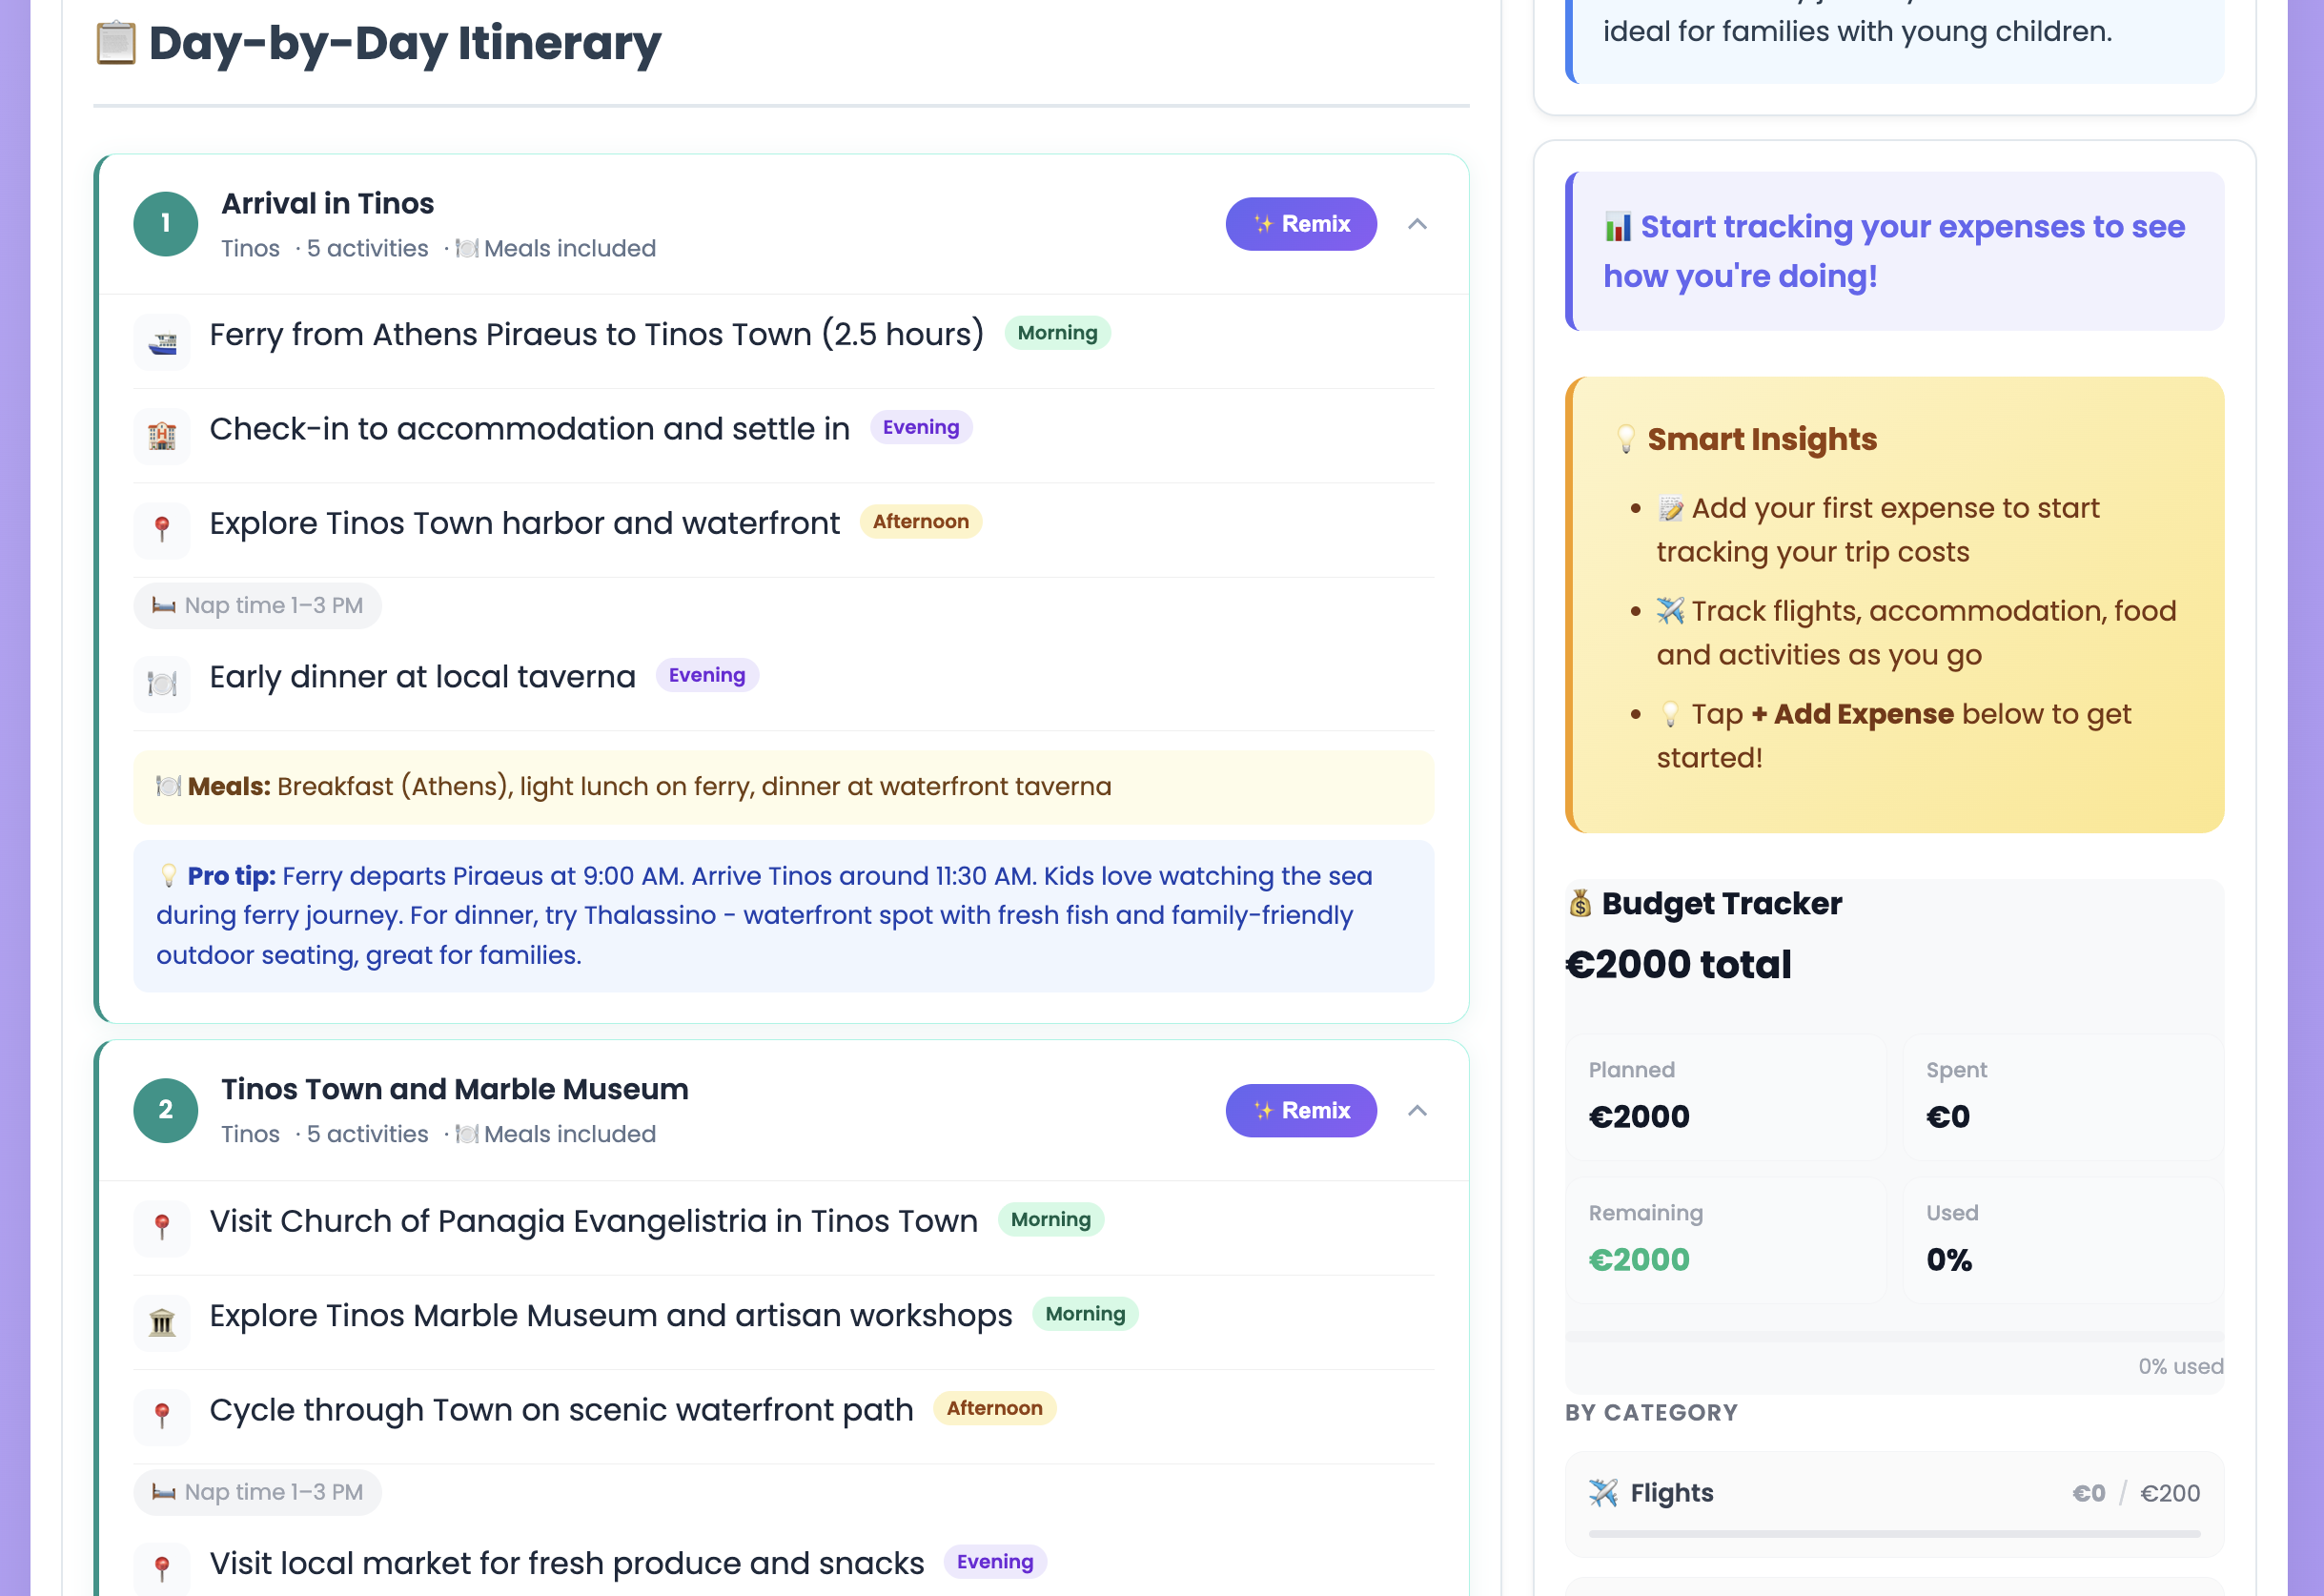Click the ferry icon beside Athens Piraeus activity
Image resolution: width=2324 pixels, height=1596 pixels.
pos(162,343)
